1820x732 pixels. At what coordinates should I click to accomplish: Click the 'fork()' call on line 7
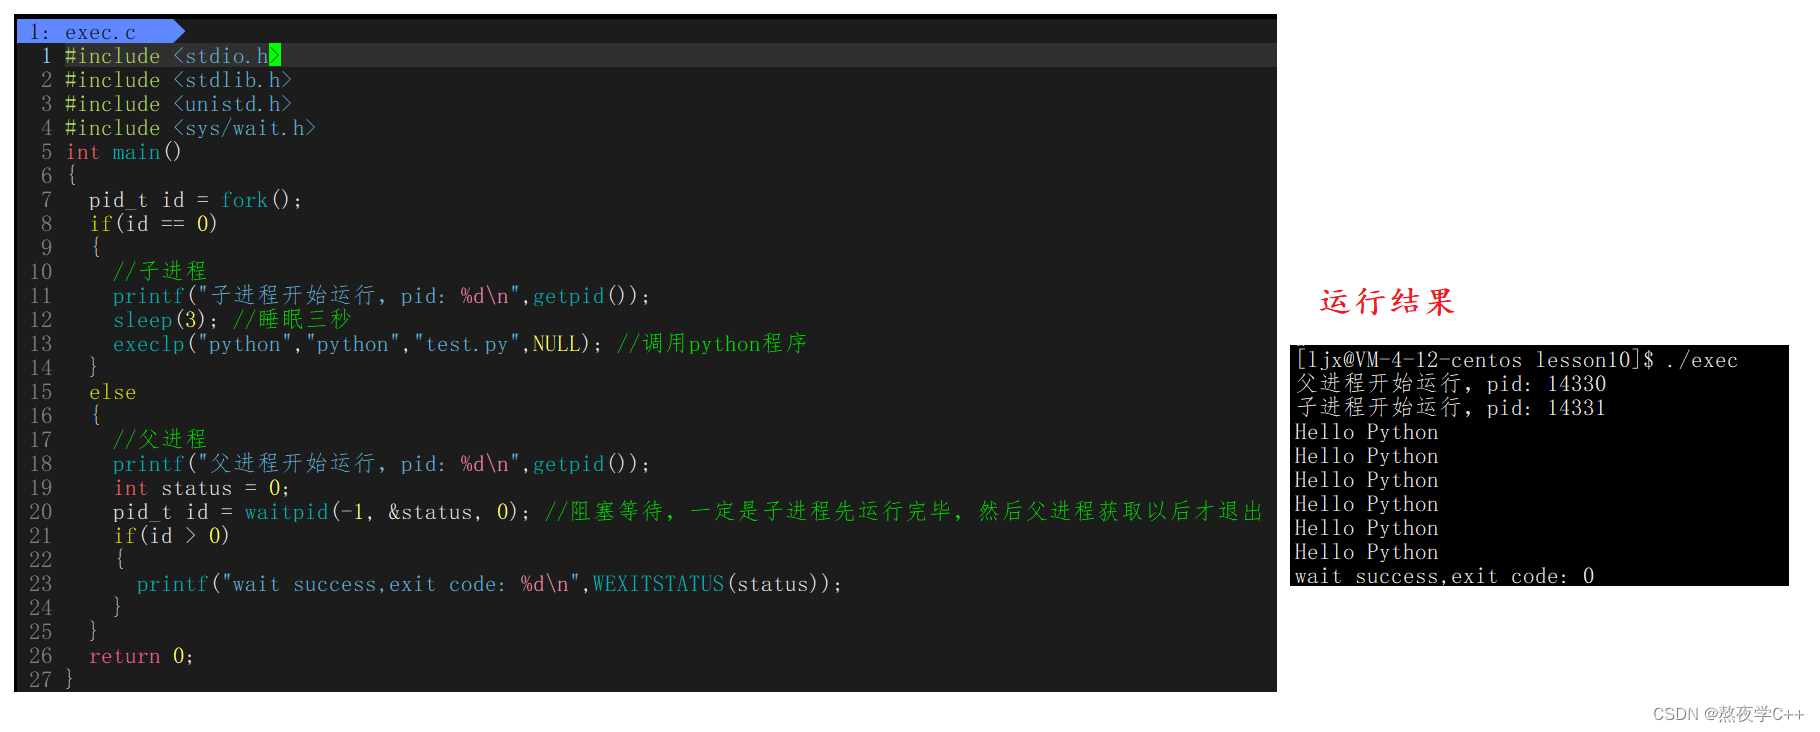[x=256, y=200]
